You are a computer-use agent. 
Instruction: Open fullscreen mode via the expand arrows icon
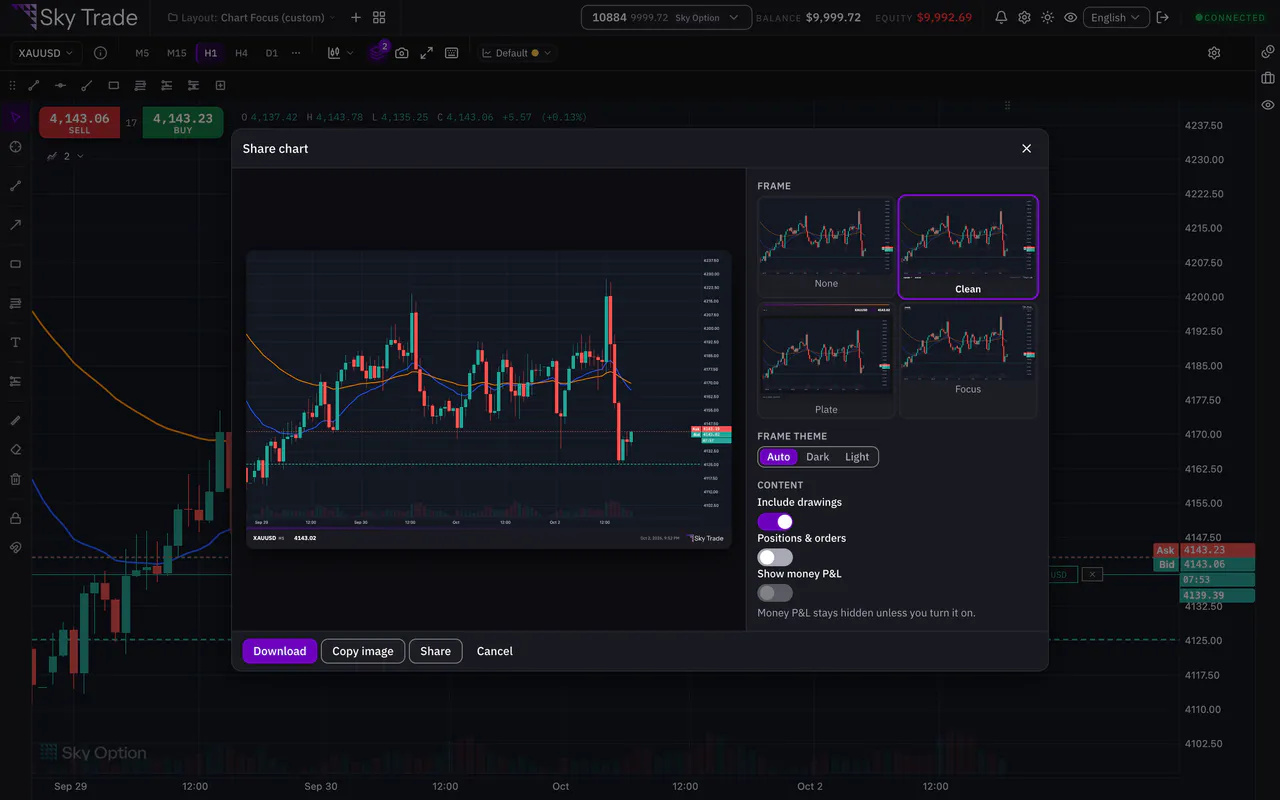click(427, 53)
